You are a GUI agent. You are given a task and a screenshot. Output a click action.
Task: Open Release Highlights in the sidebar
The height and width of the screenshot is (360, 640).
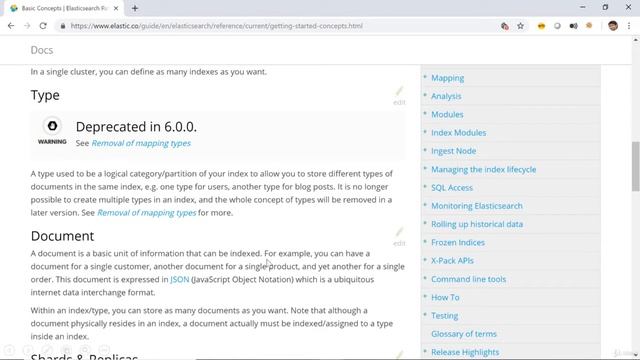pos(465,352)
